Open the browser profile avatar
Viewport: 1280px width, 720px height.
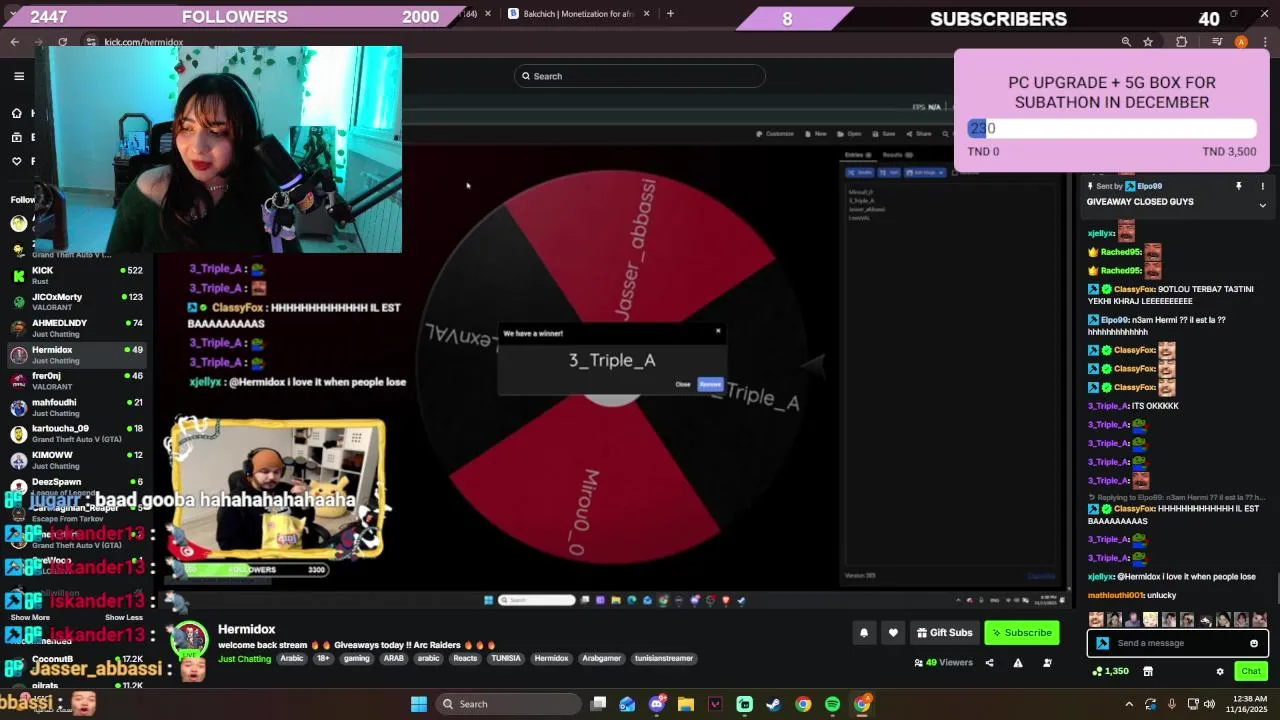tap(1241, 42)
